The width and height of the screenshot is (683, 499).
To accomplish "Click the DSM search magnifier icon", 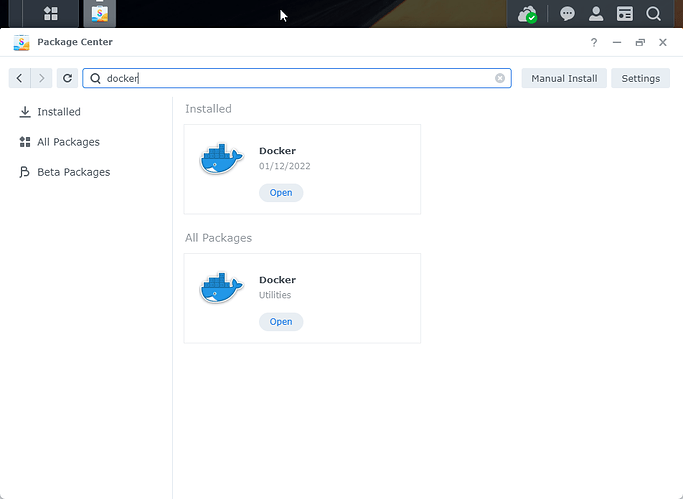I will (x=653, y=14).
